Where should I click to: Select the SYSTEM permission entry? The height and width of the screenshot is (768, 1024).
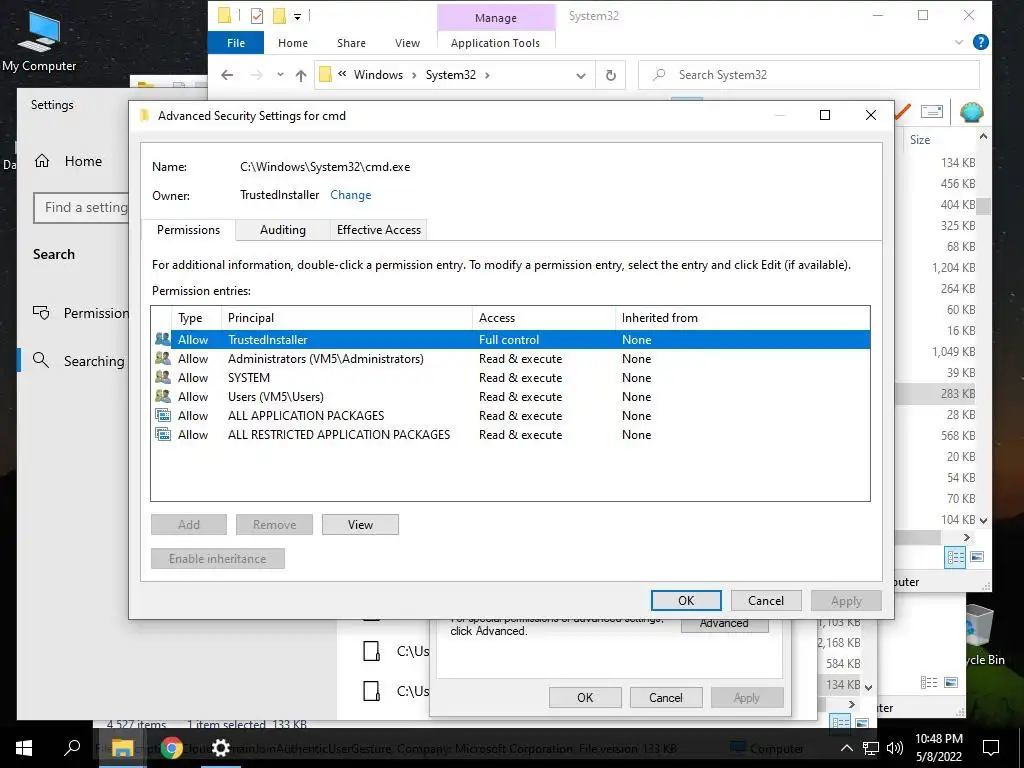pos(511,377)
